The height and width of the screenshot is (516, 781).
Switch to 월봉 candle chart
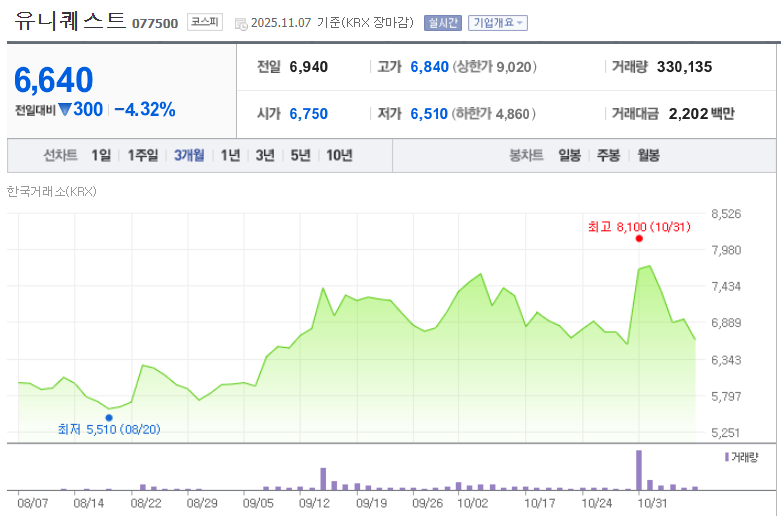pos(649,155)
